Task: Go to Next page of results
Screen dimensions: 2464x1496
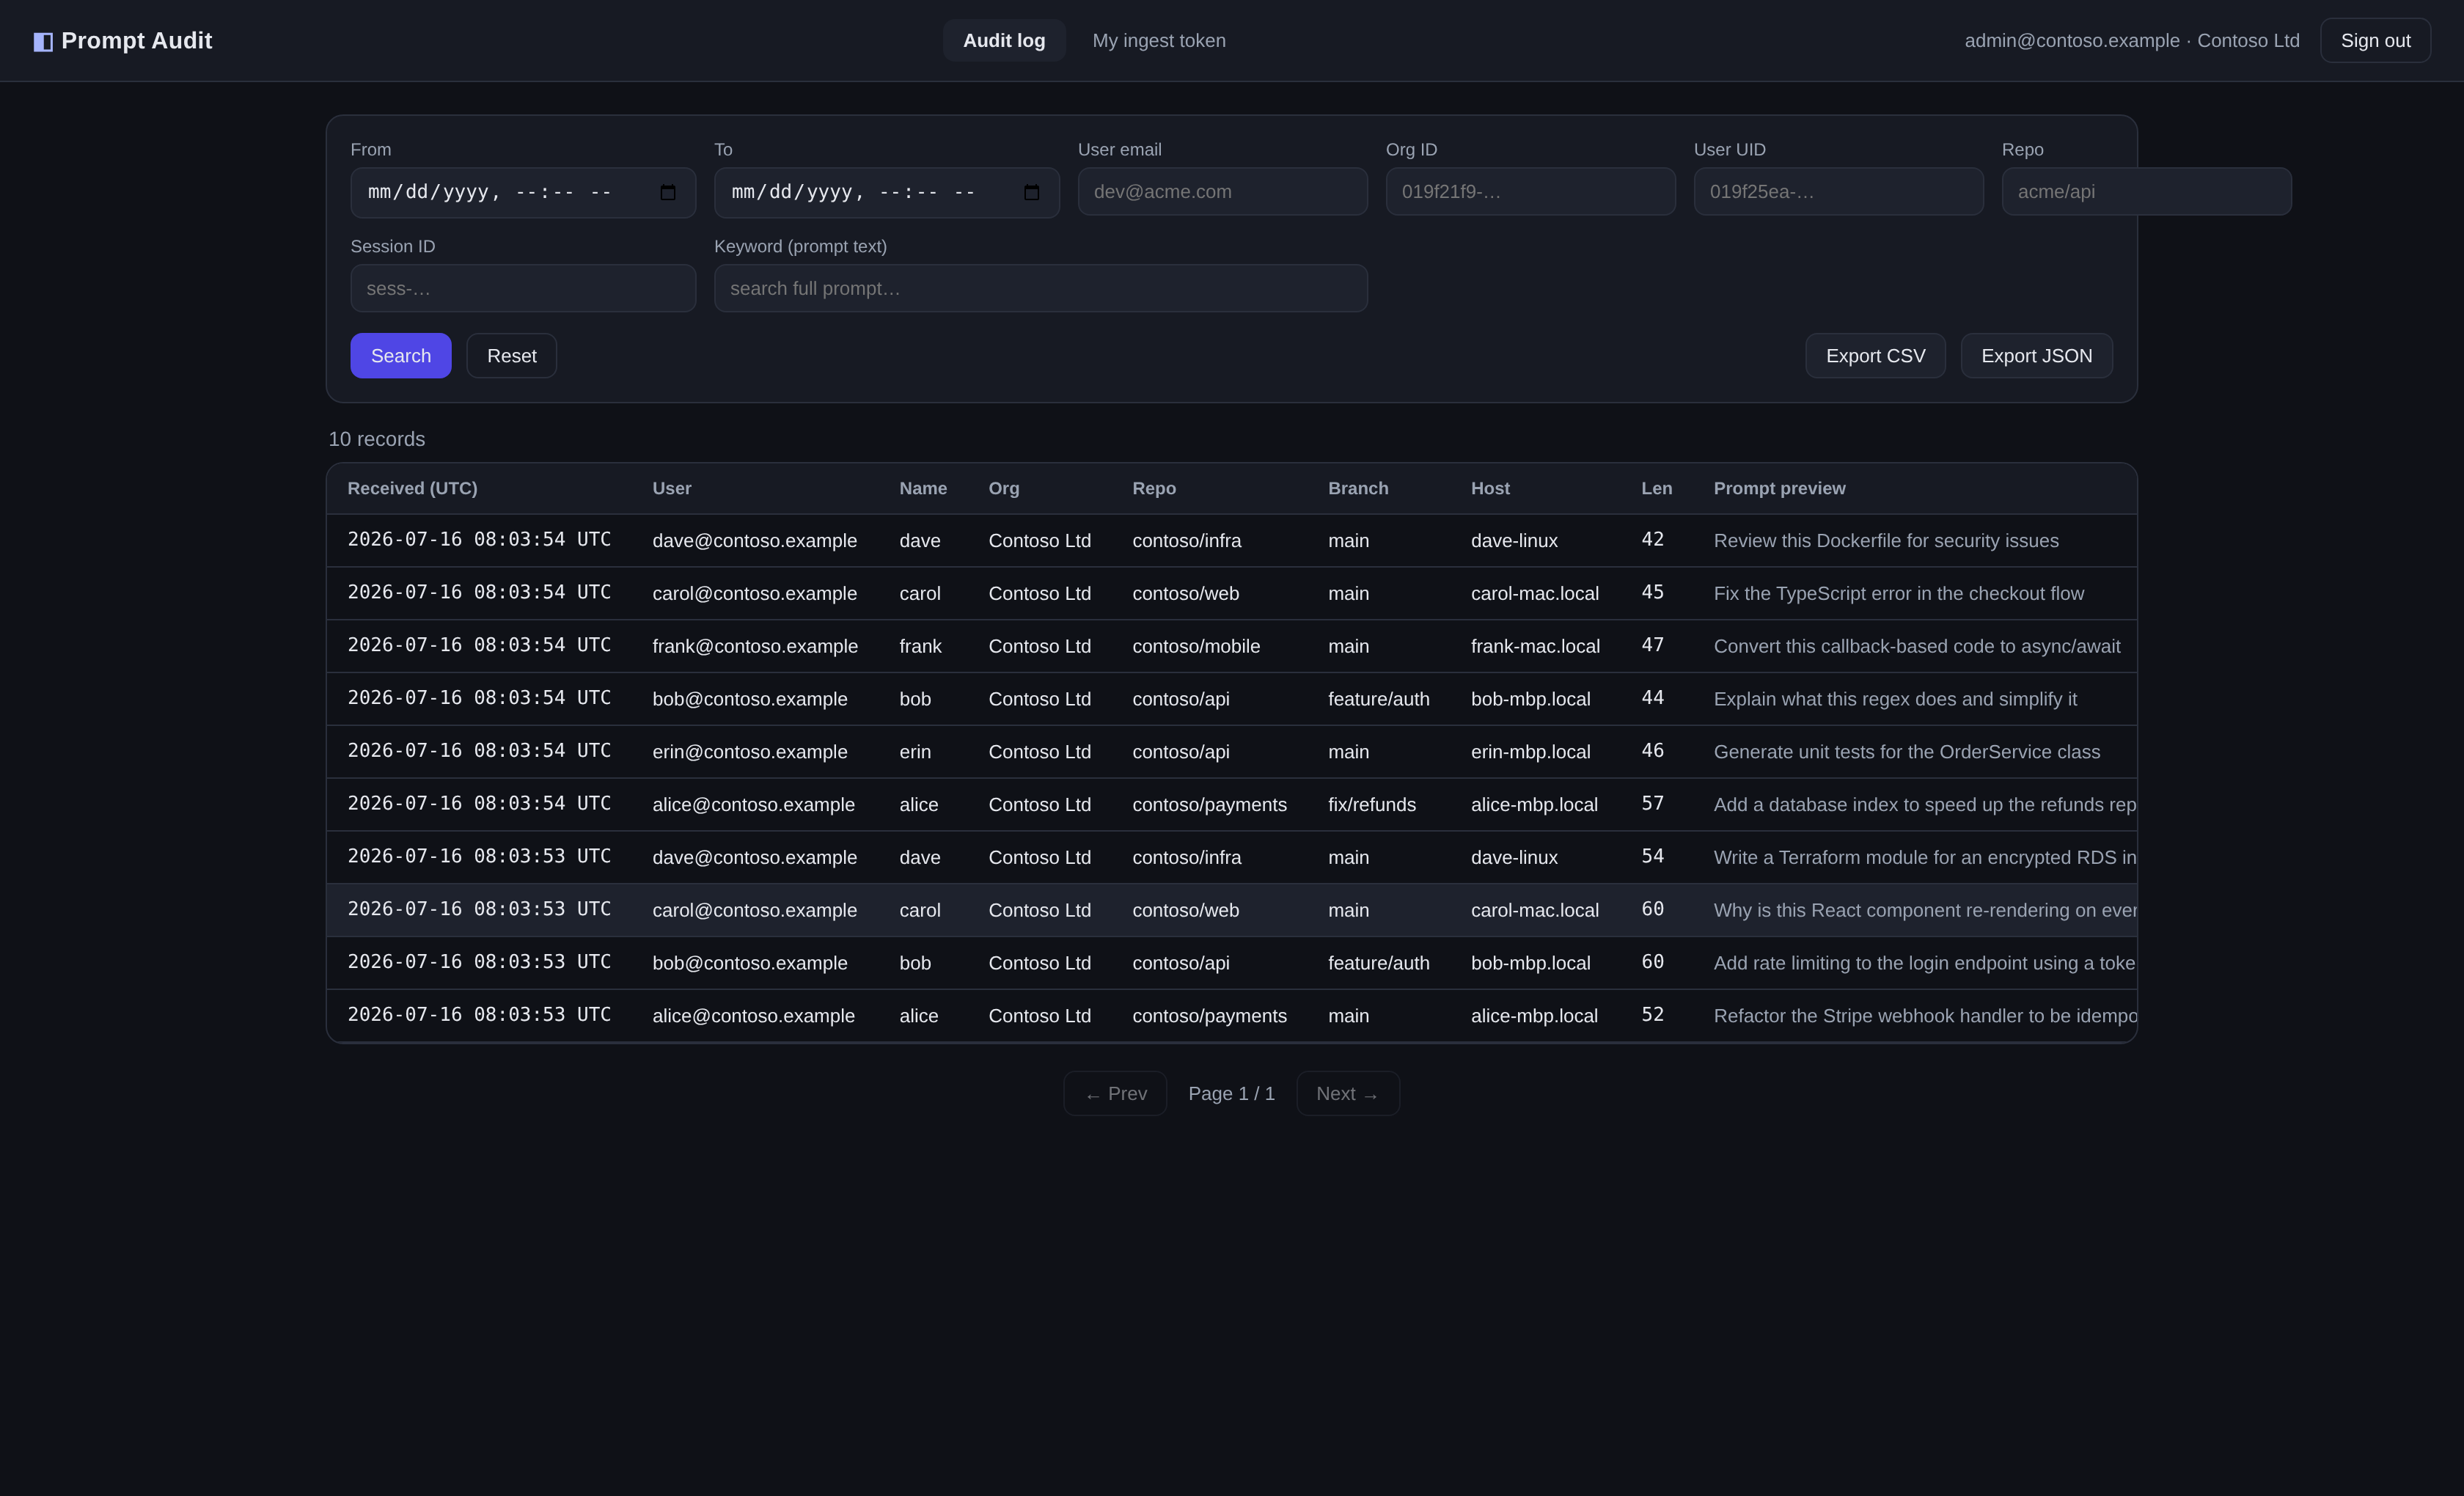Action: [1347, 1094]
